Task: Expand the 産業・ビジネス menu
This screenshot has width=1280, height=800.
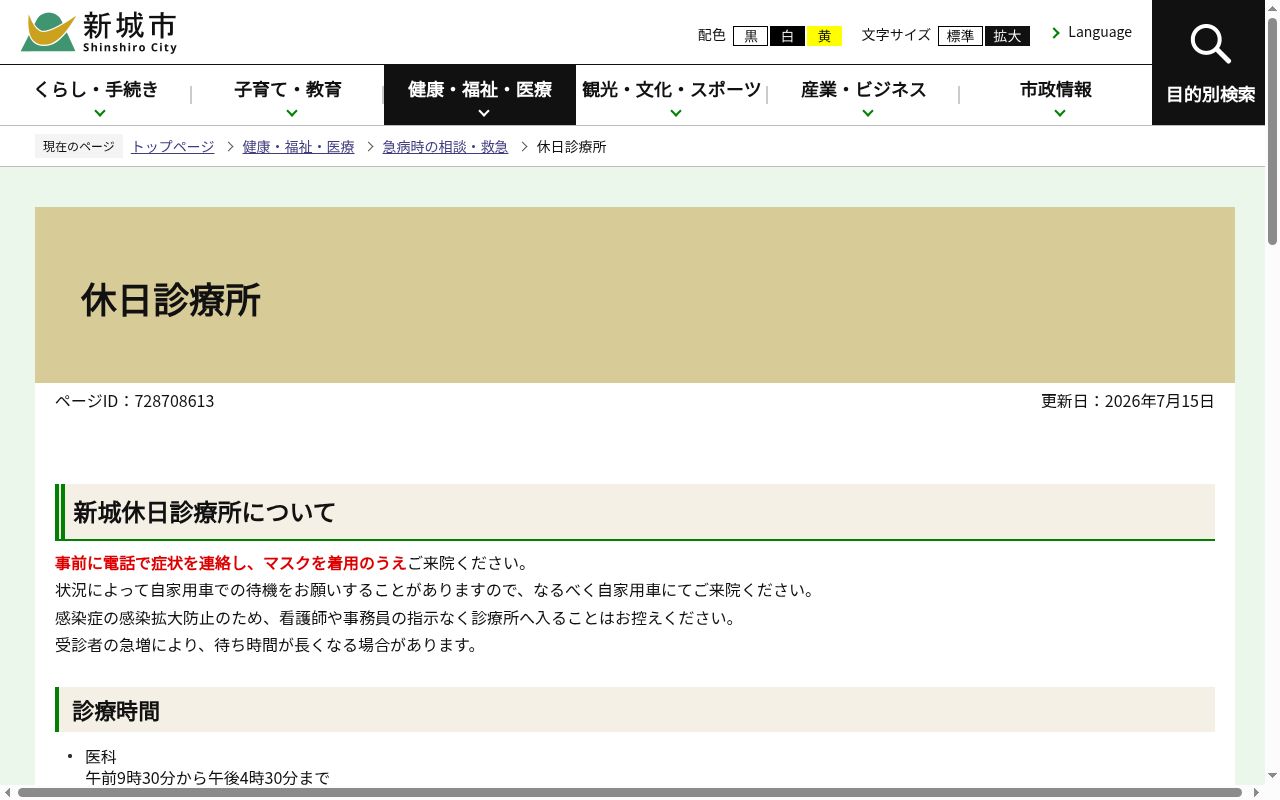Action: 864,95
